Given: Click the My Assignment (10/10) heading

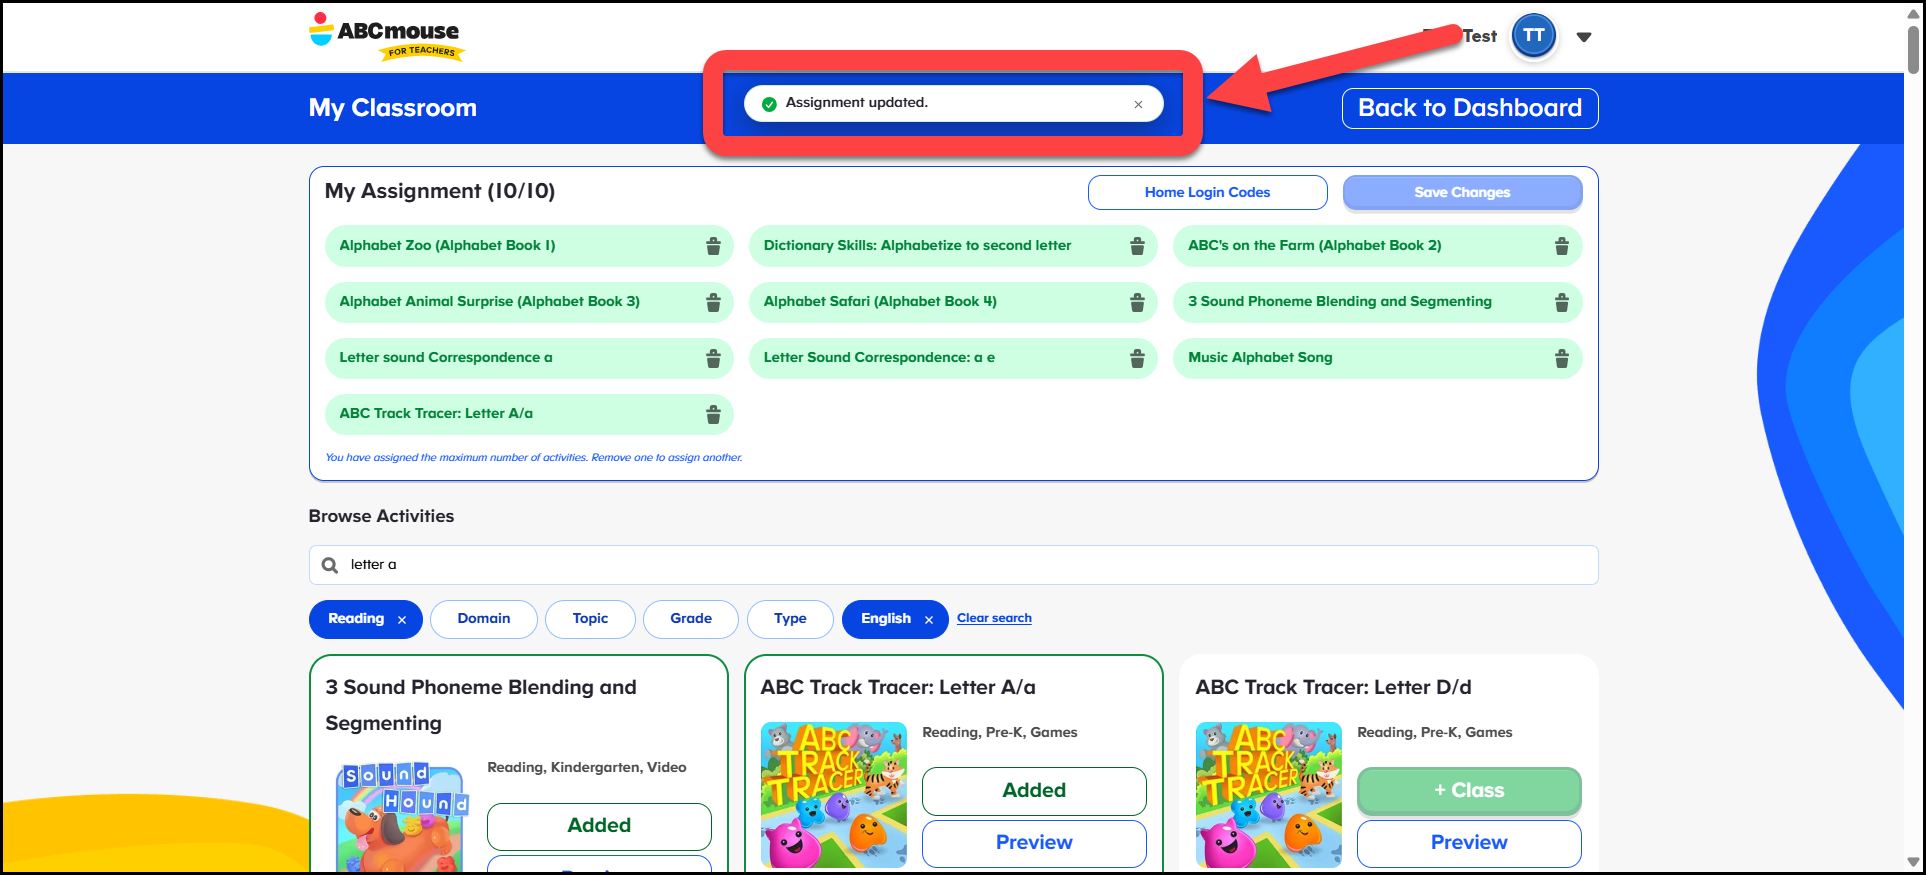Looking at the screenshot, I should pyautogui.click(x=440, y=191).
